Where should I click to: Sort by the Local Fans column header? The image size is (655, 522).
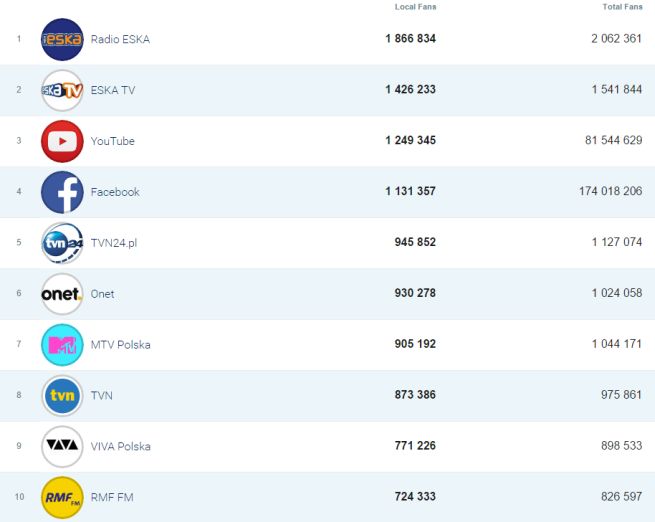(x=415, y=7)
